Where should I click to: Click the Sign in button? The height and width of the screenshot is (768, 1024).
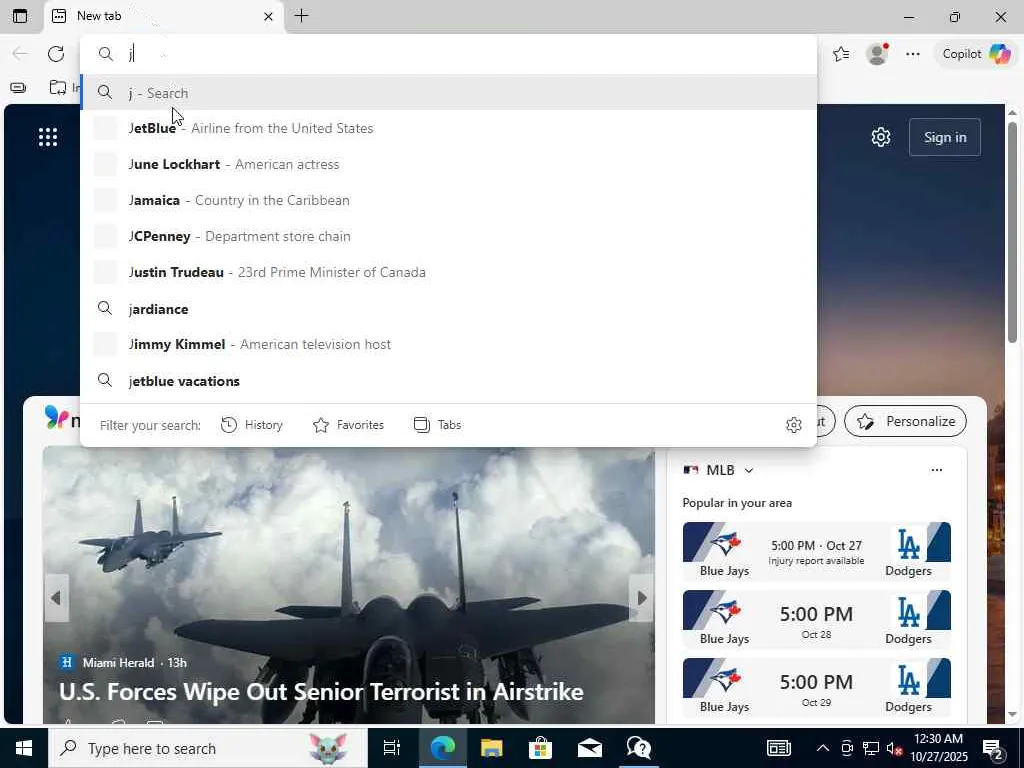944,137
